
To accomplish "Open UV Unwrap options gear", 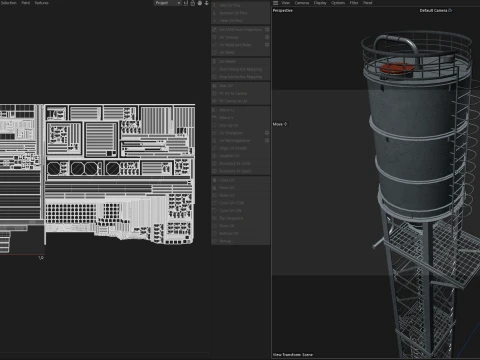I will [x=267, y=37].
